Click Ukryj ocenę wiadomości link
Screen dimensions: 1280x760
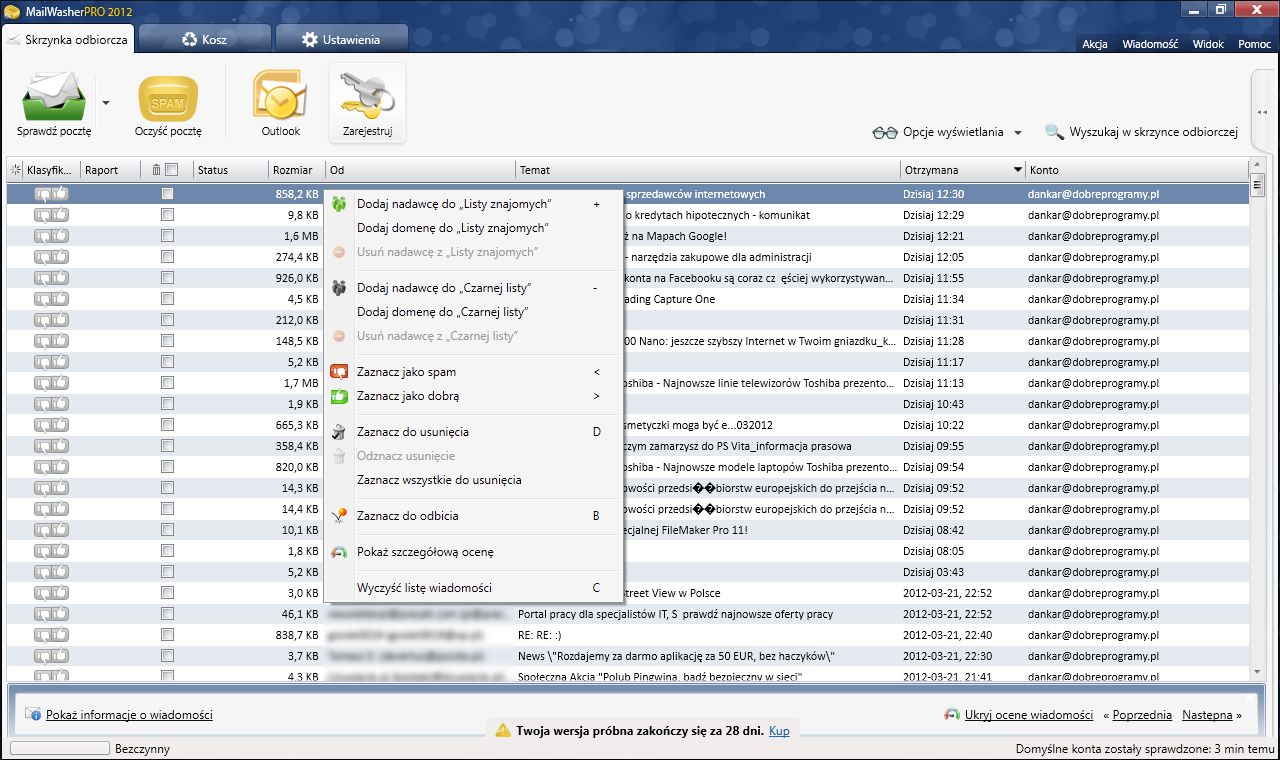click(x=1028, y=715)
